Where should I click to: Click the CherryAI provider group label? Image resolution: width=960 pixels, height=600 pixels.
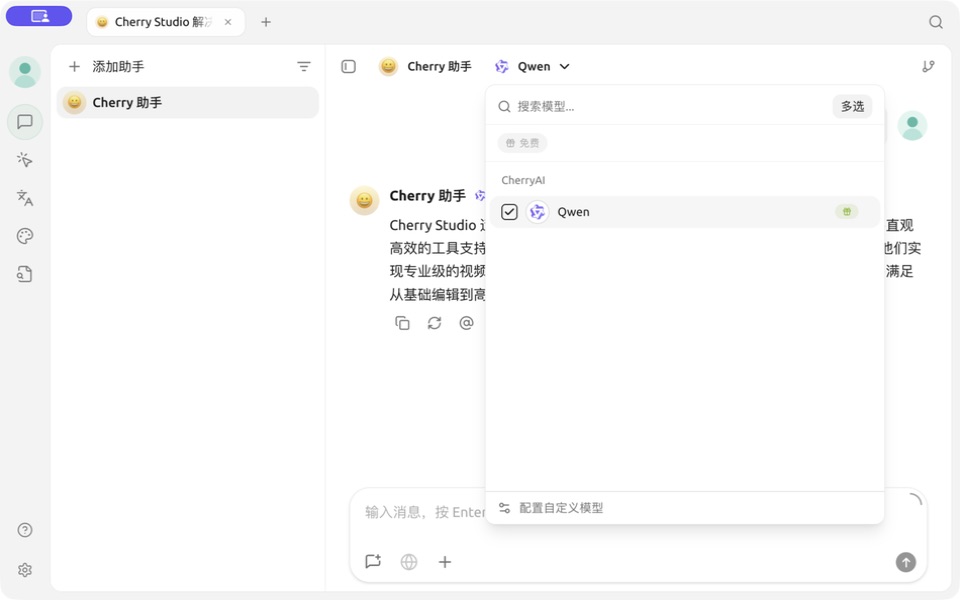click(x=523, y=180)
